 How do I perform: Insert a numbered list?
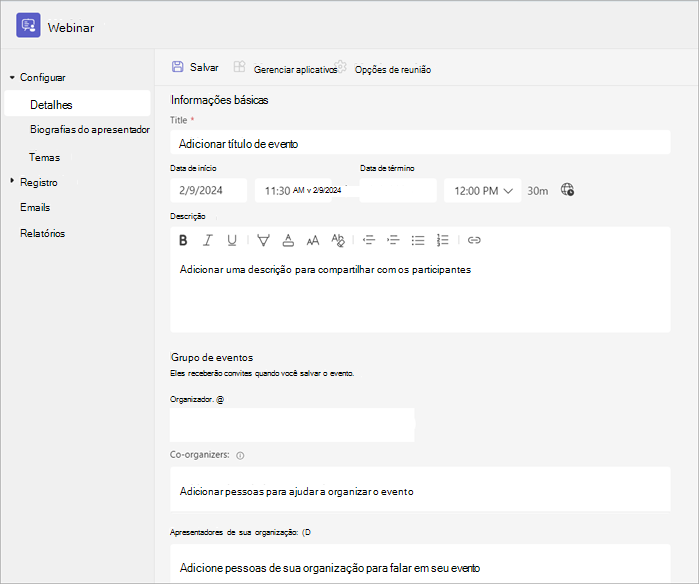tap(442, 240)
